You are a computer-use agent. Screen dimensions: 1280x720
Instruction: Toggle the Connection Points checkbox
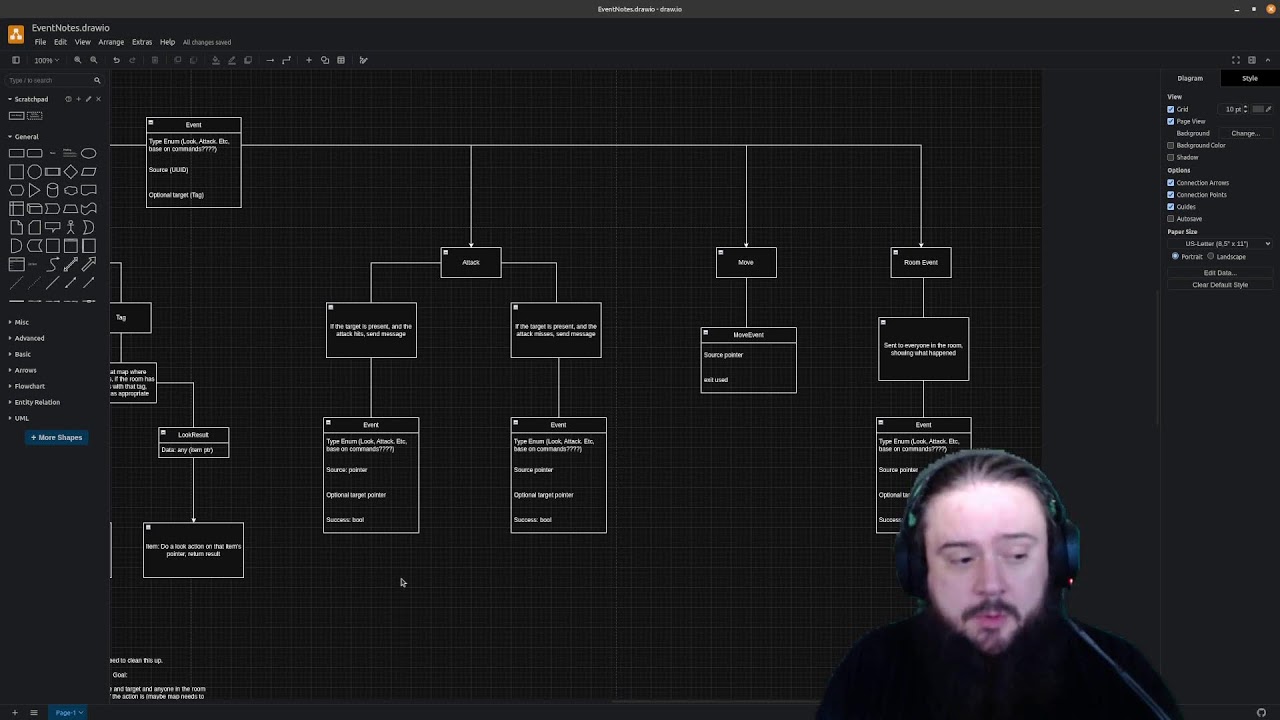click(x=1171, y=195)
